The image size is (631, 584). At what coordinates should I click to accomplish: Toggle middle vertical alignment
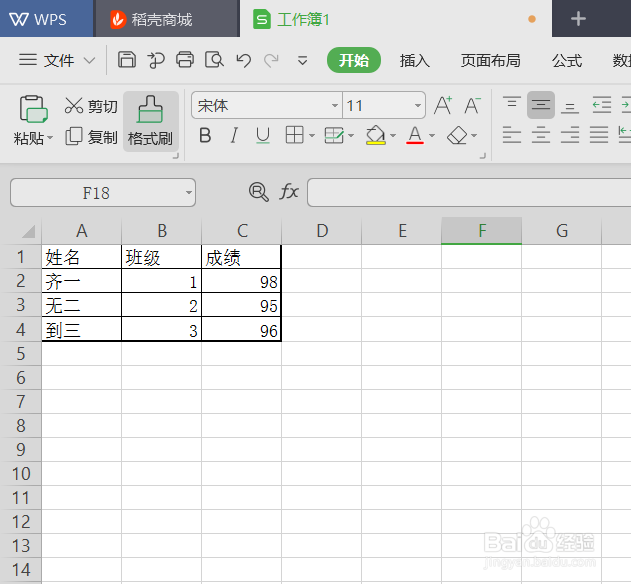pyautogui.click(x=541, y=105)
